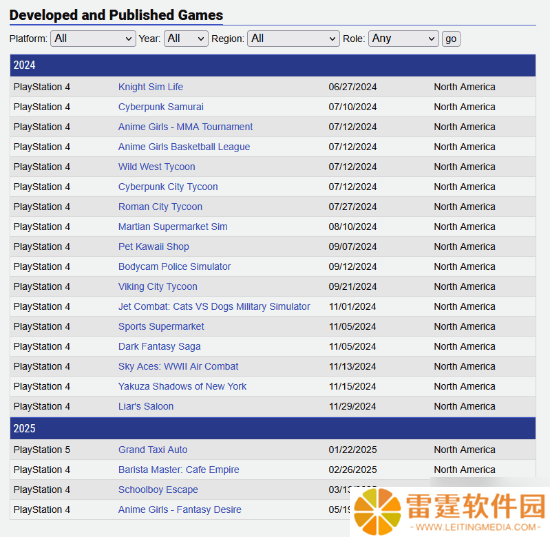Click Yakuza Shadows of New York link
Image resolution: width=550 pixels, height=537 pixels.
click(182, 387)
